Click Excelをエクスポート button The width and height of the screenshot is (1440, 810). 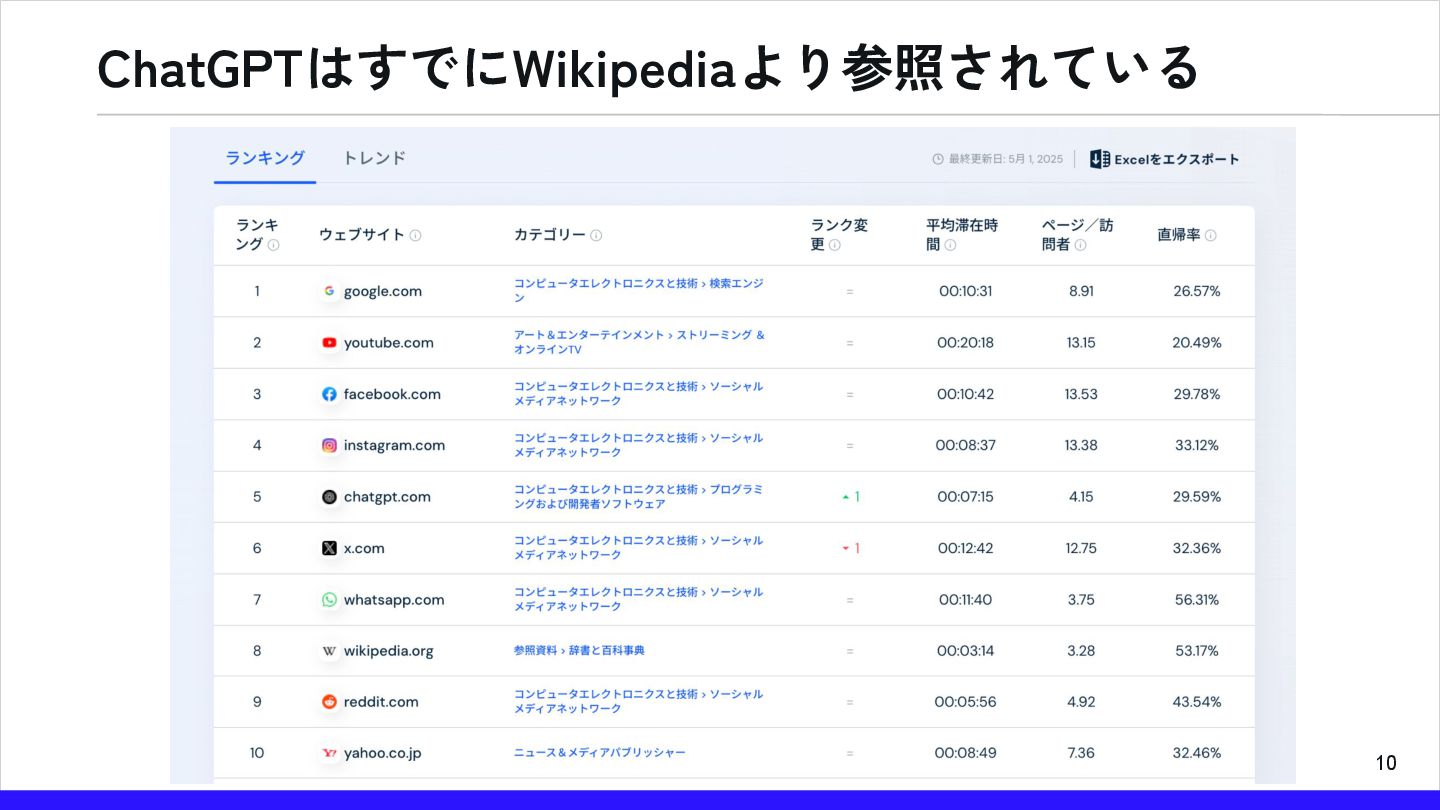1165,159
